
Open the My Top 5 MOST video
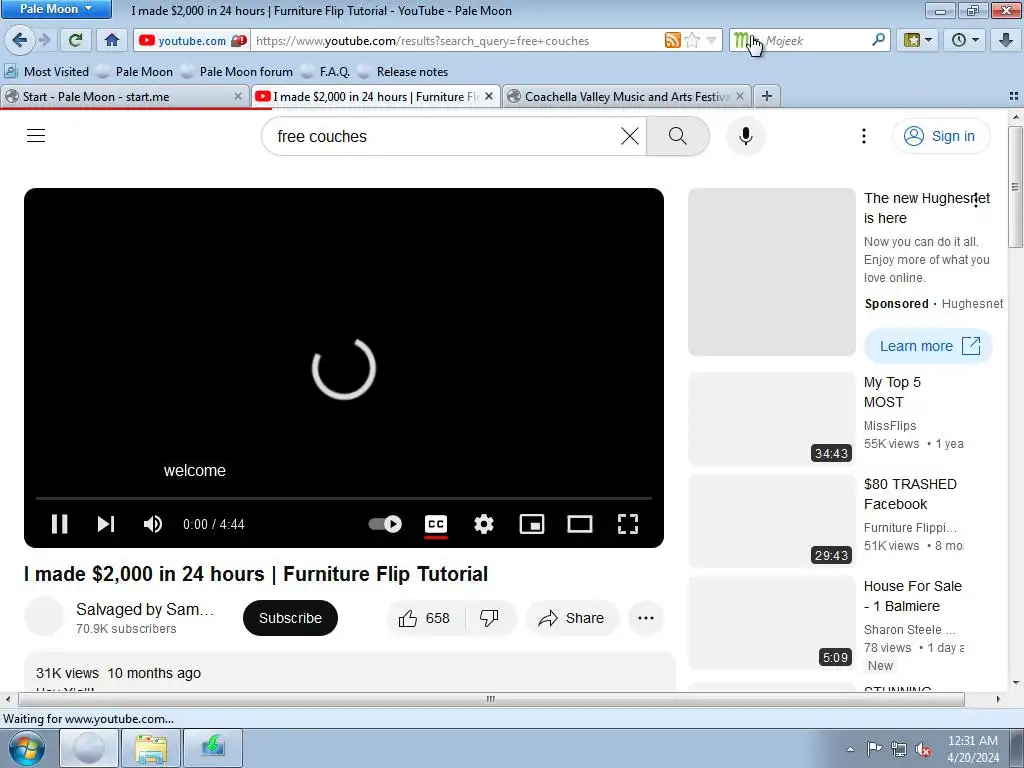(892, 392)
